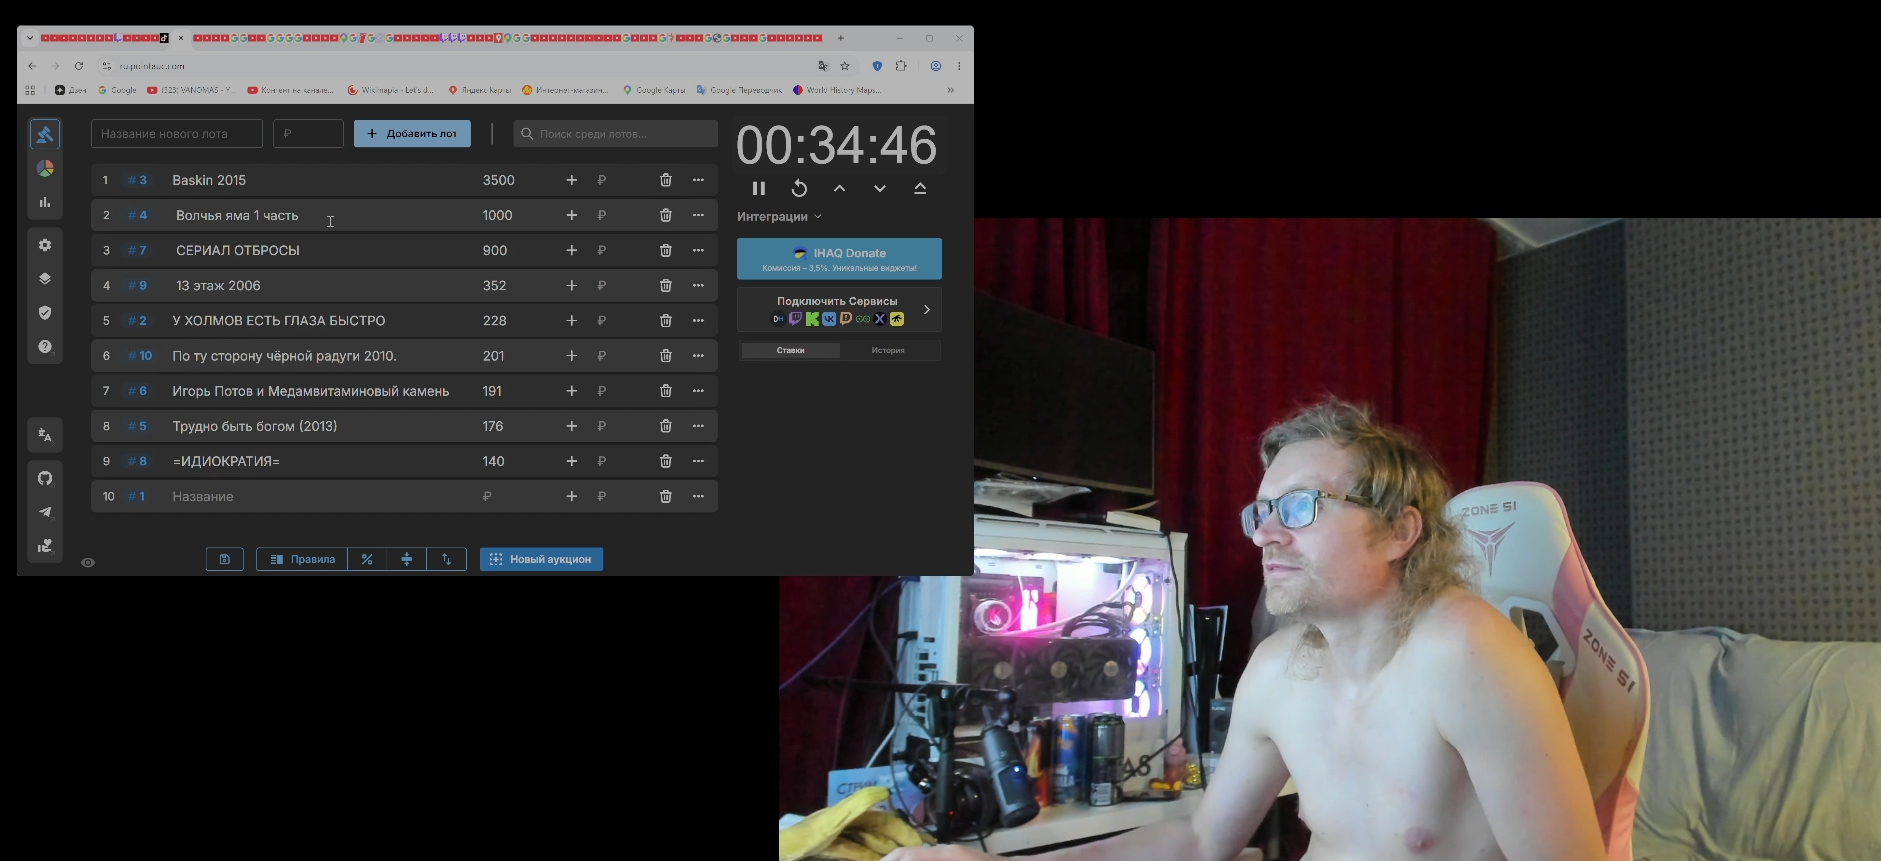Open the Google Карты bookmark
This screenshot has height=861, width=1881.
tap(654, 90)
